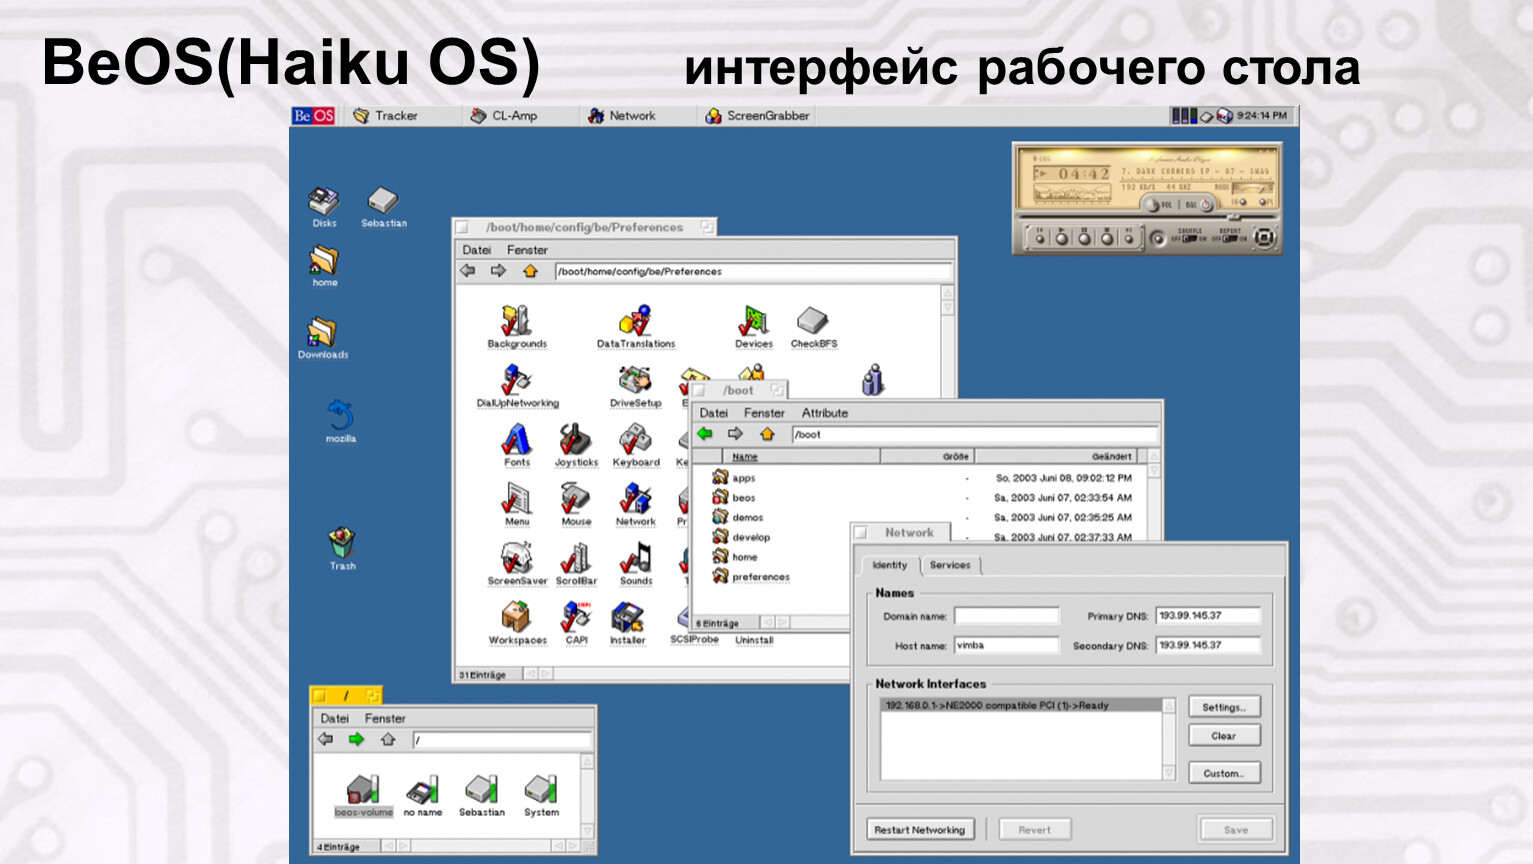Screen dimensions: 1533x864
Task: Click the VOL volume knob in the player
Action: coord(1153,205)
